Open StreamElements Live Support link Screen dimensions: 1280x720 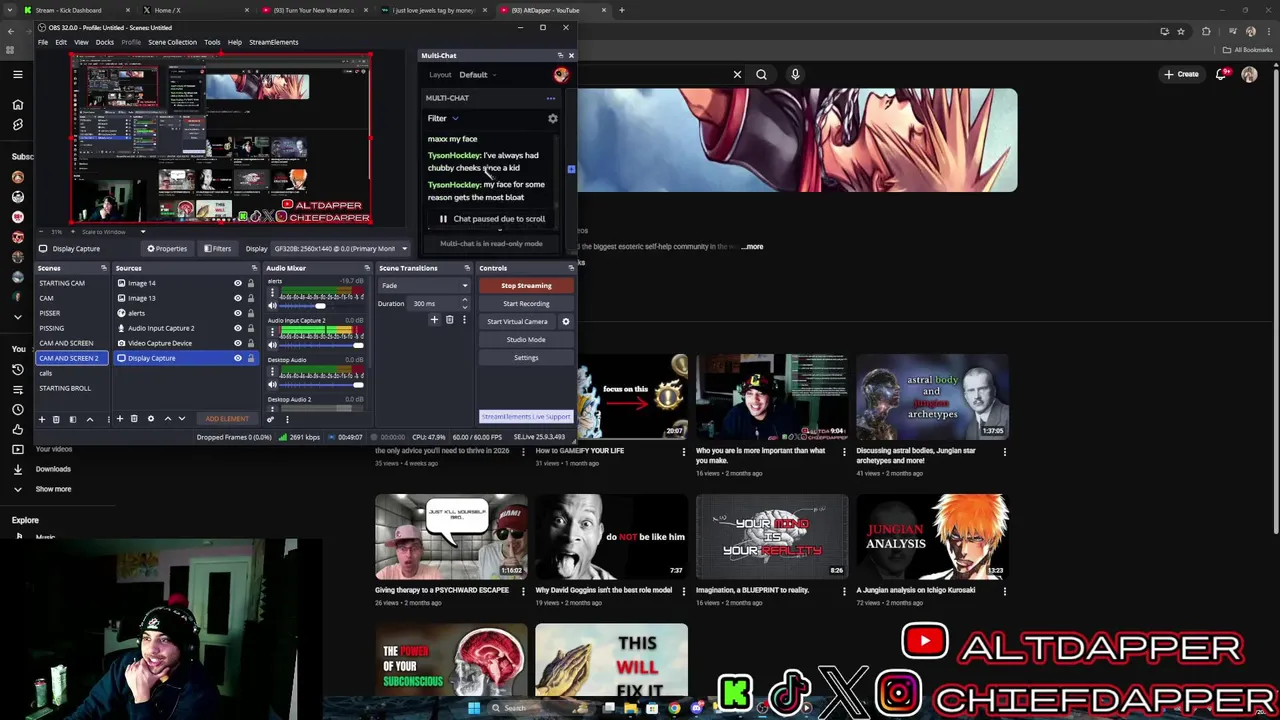pos(526,416)
